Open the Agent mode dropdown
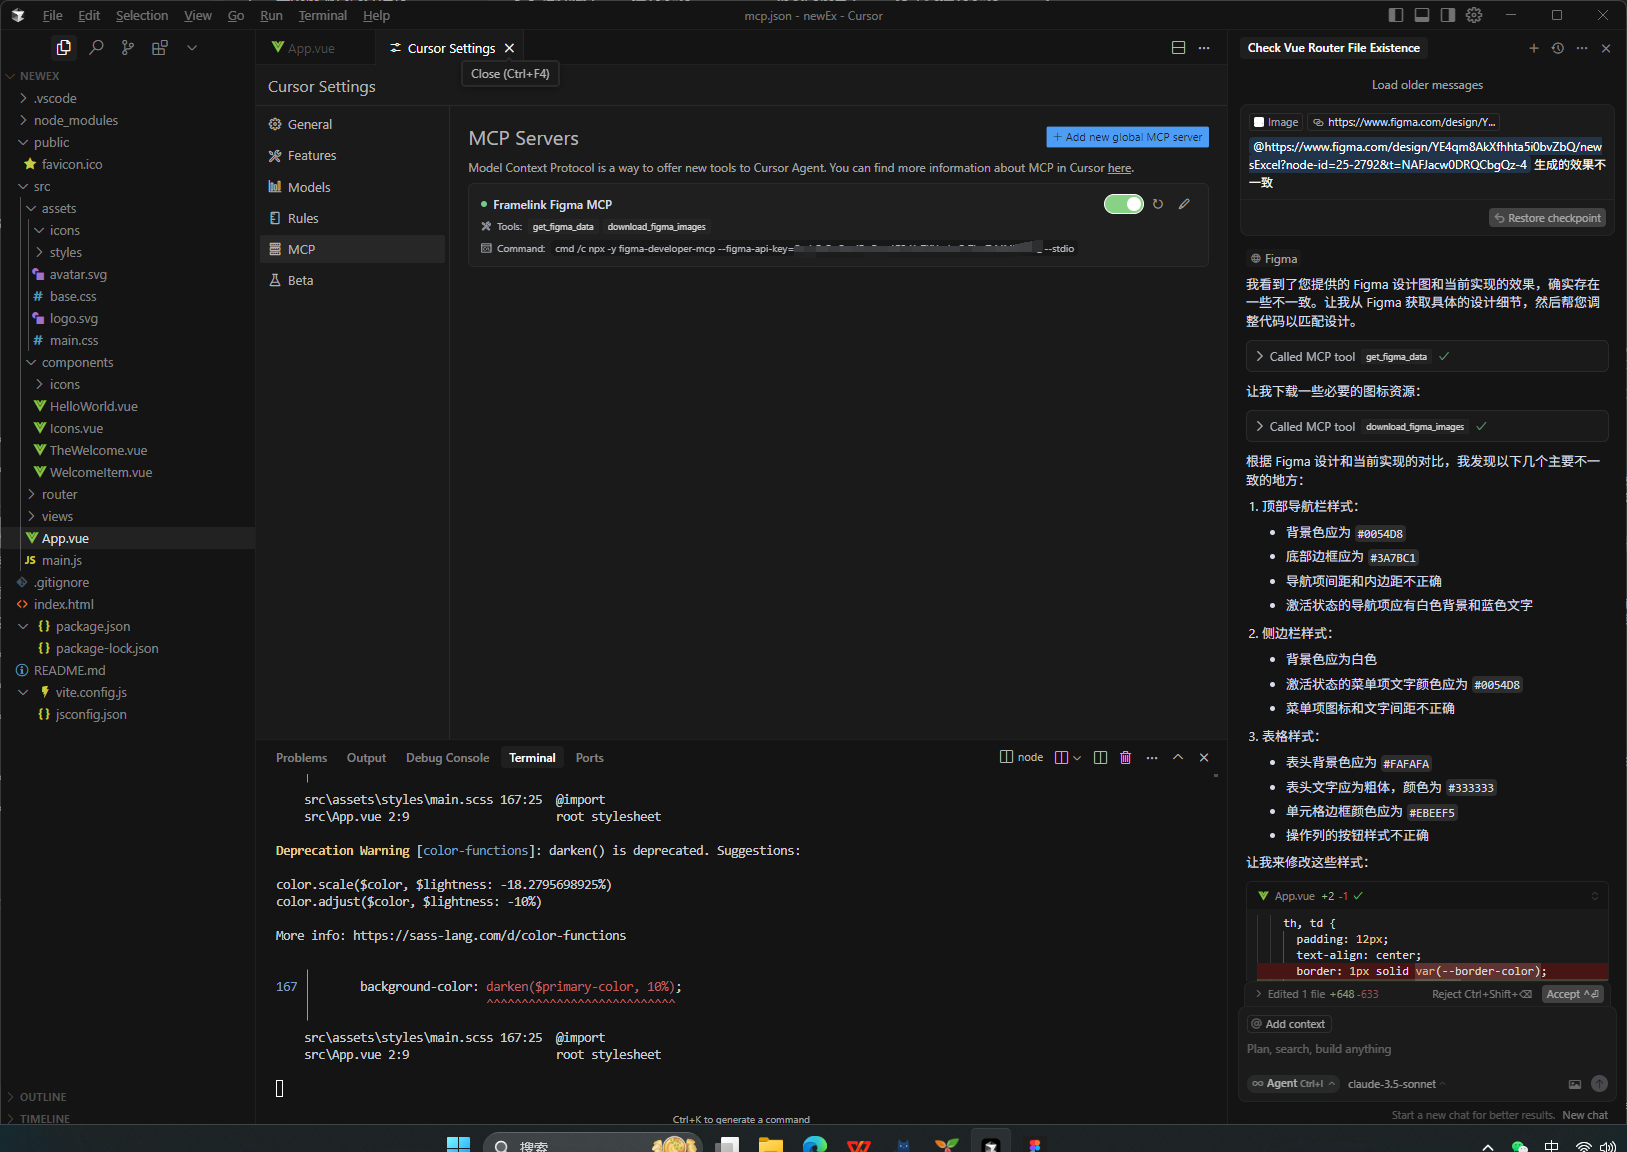The image size is (1627, 1152). click(1293, 1084)
